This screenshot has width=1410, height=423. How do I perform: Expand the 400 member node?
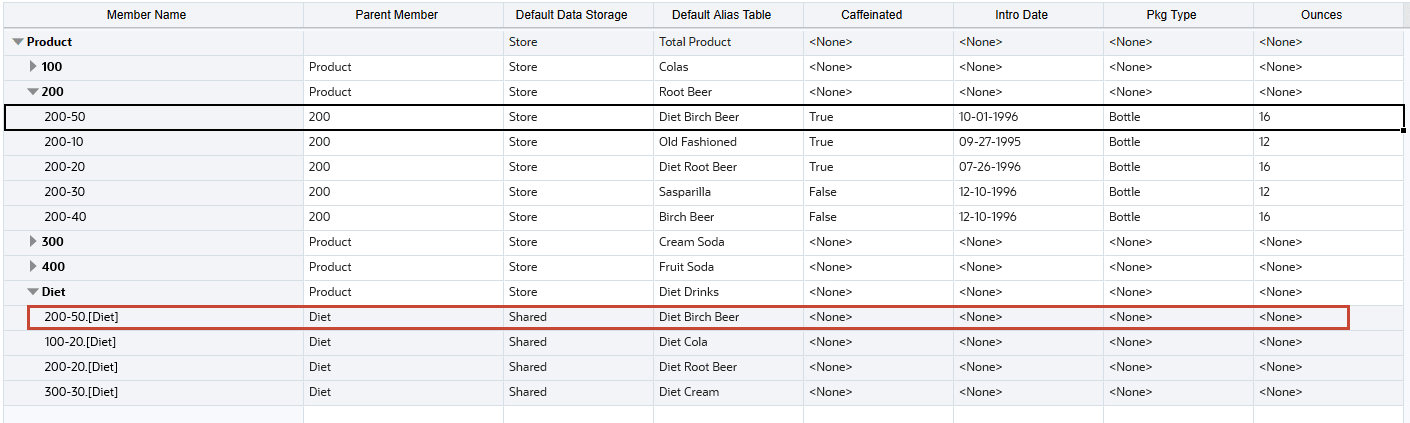pyautogui.click(x=33, y=267)
